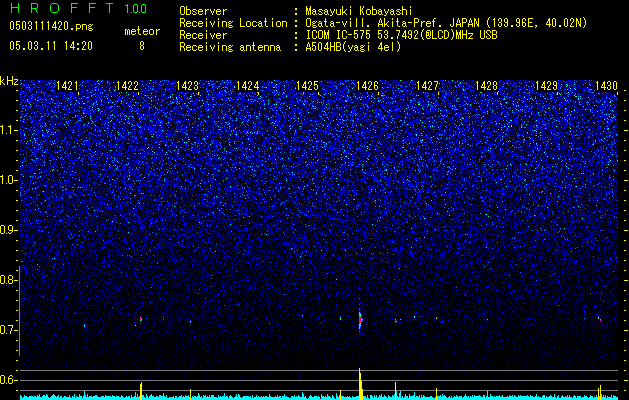Click the 1429 time axis label
Screen dimensions: 629x400
coord(547,85)
